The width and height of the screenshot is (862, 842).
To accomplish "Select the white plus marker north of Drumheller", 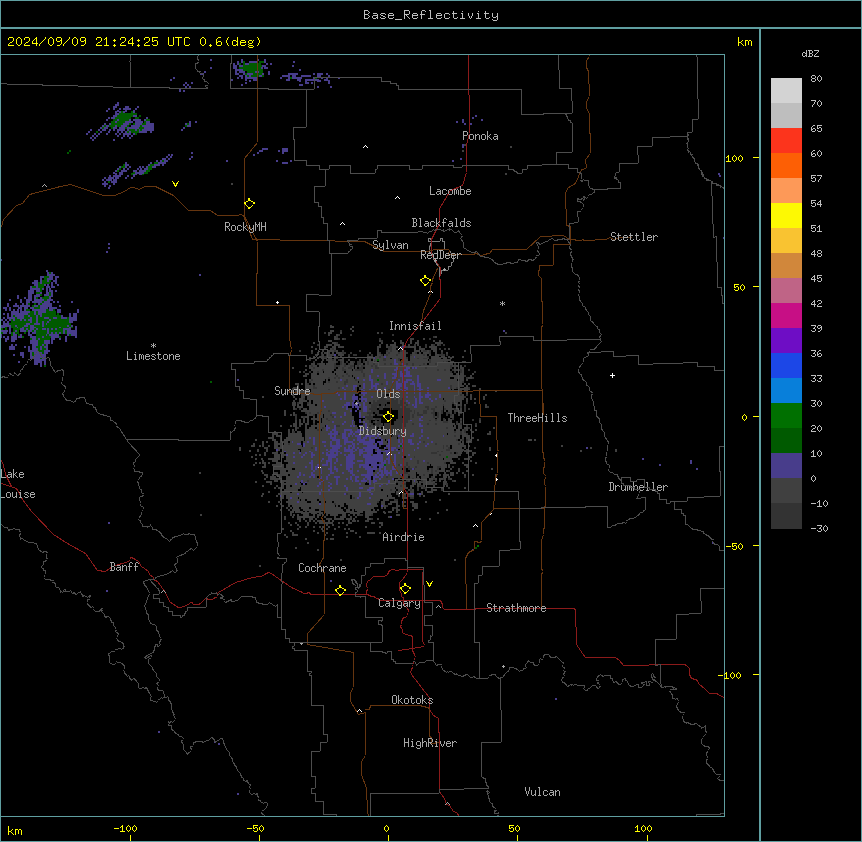I will point(612,375).
